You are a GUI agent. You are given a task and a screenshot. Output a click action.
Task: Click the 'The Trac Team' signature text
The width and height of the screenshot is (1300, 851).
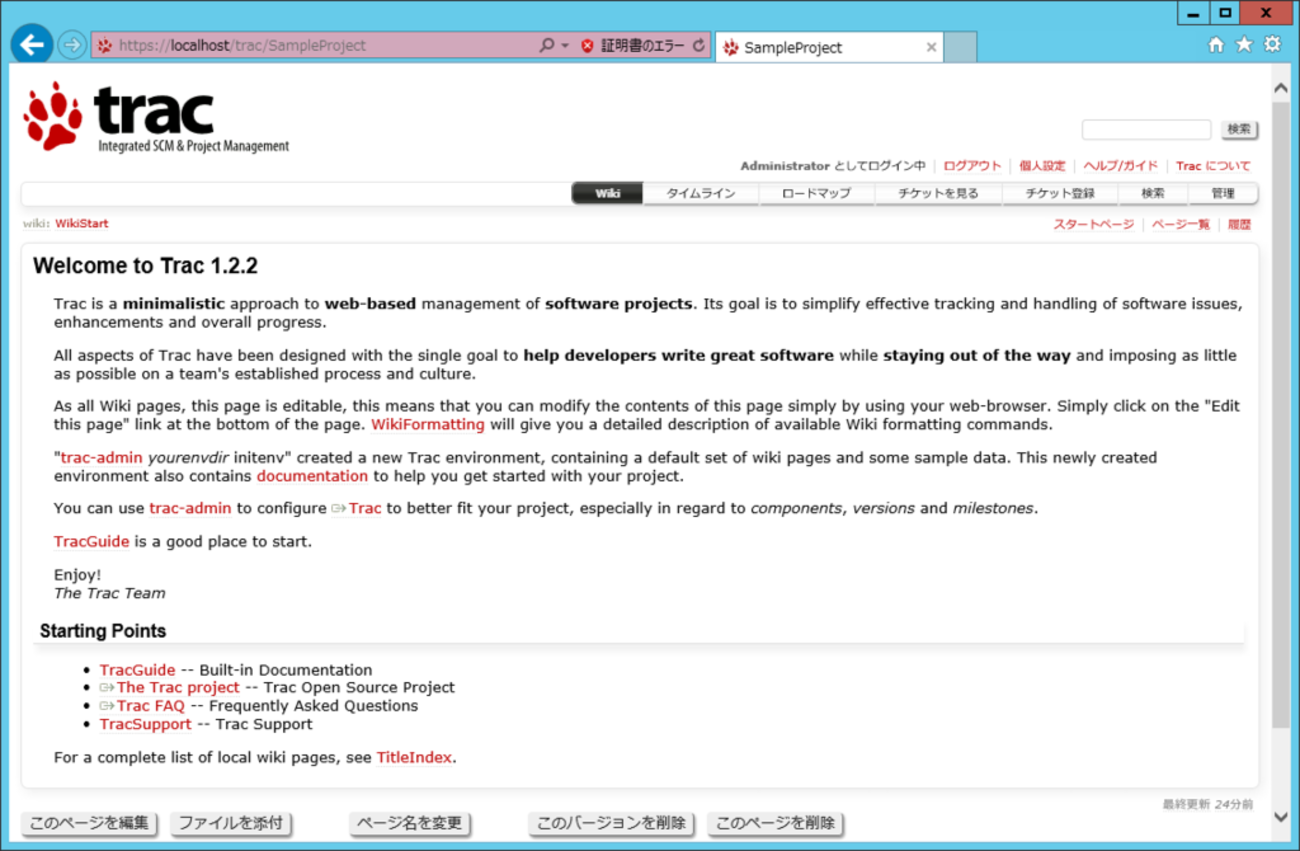[x=110, y=593]
